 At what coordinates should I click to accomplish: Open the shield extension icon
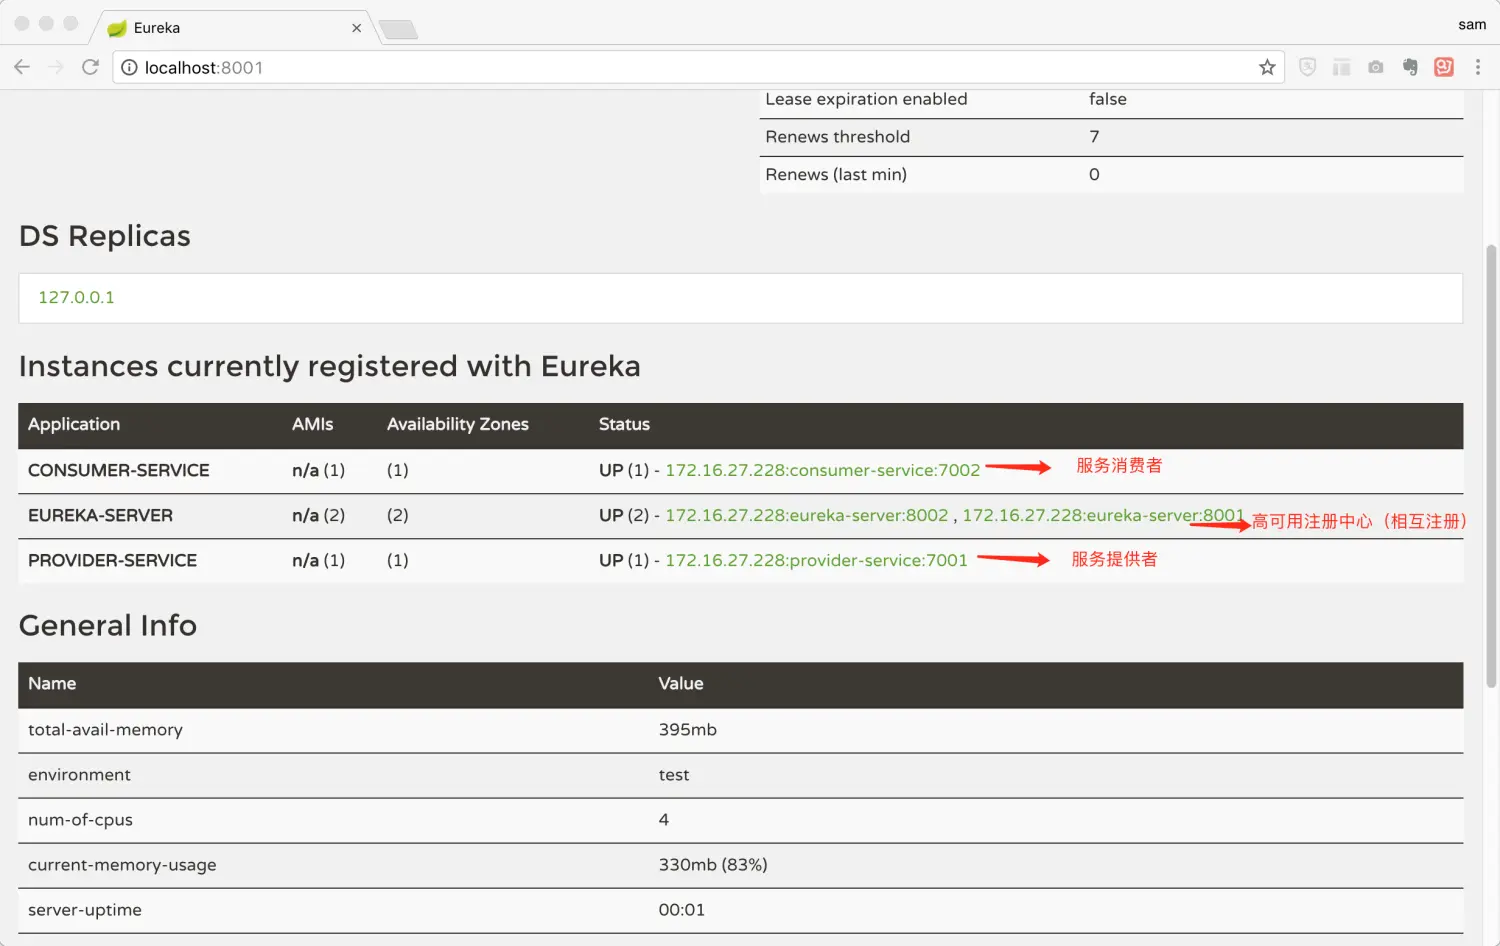point(1307,67)
